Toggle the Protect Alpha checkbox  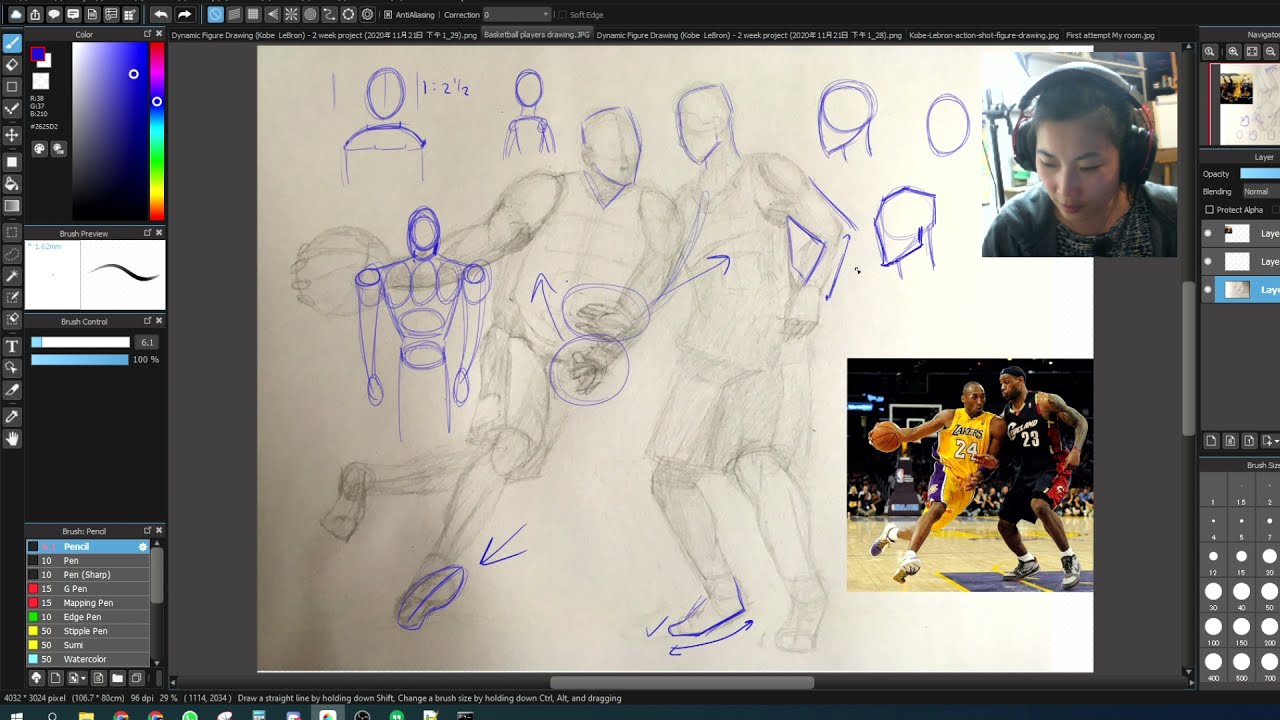1209,210
